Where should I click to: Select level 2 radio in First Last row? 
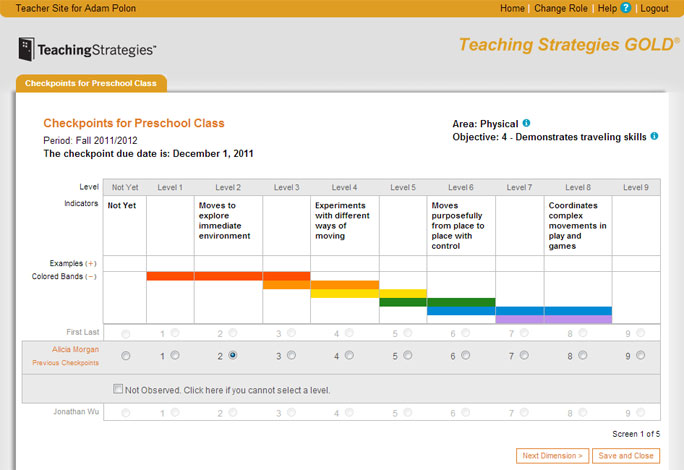pos(233,333)
